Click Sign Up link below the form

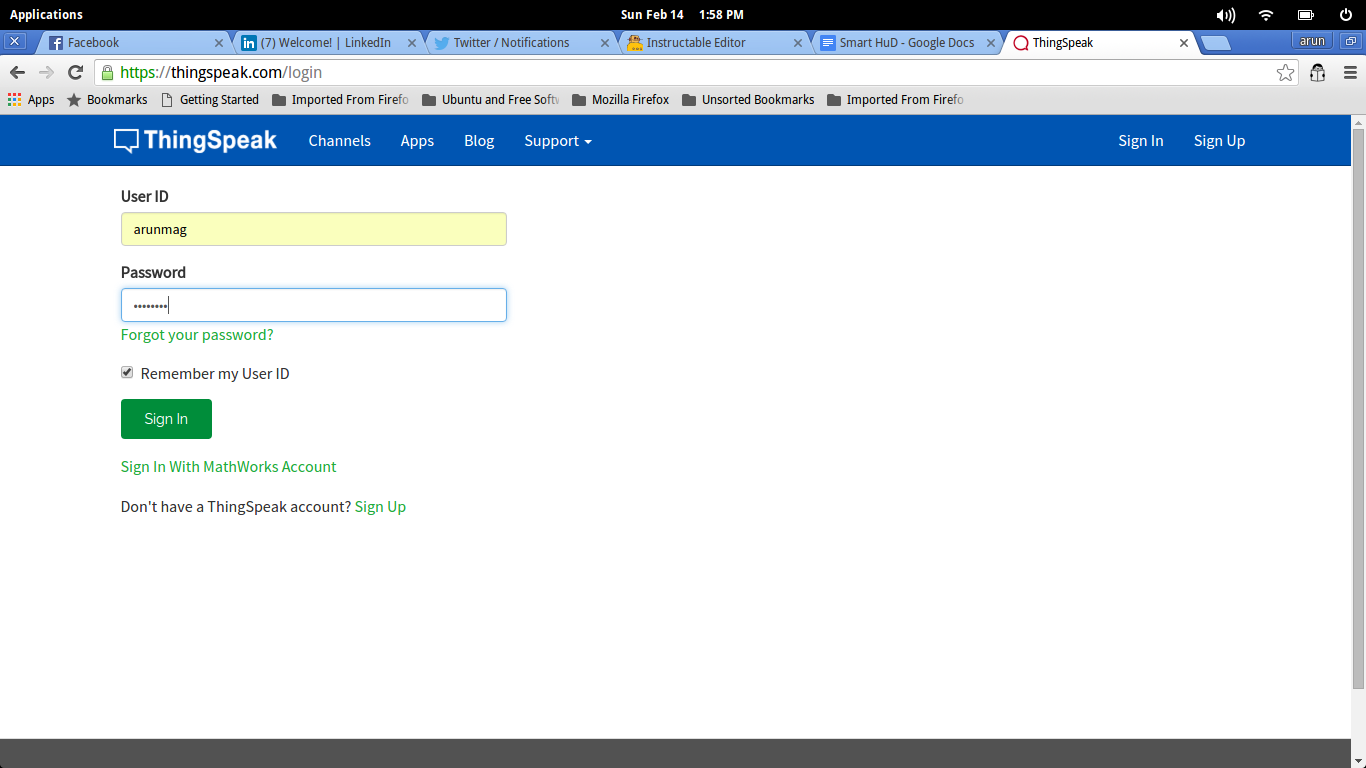coord(380,507)
